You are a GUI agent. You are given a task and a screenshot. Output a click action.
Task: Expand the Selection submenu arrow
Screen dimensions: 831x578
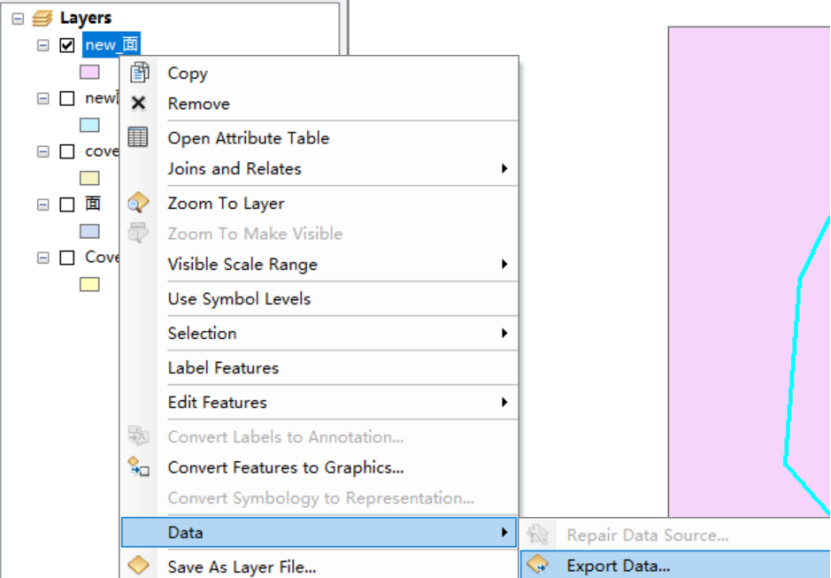[x=505, y=333]
